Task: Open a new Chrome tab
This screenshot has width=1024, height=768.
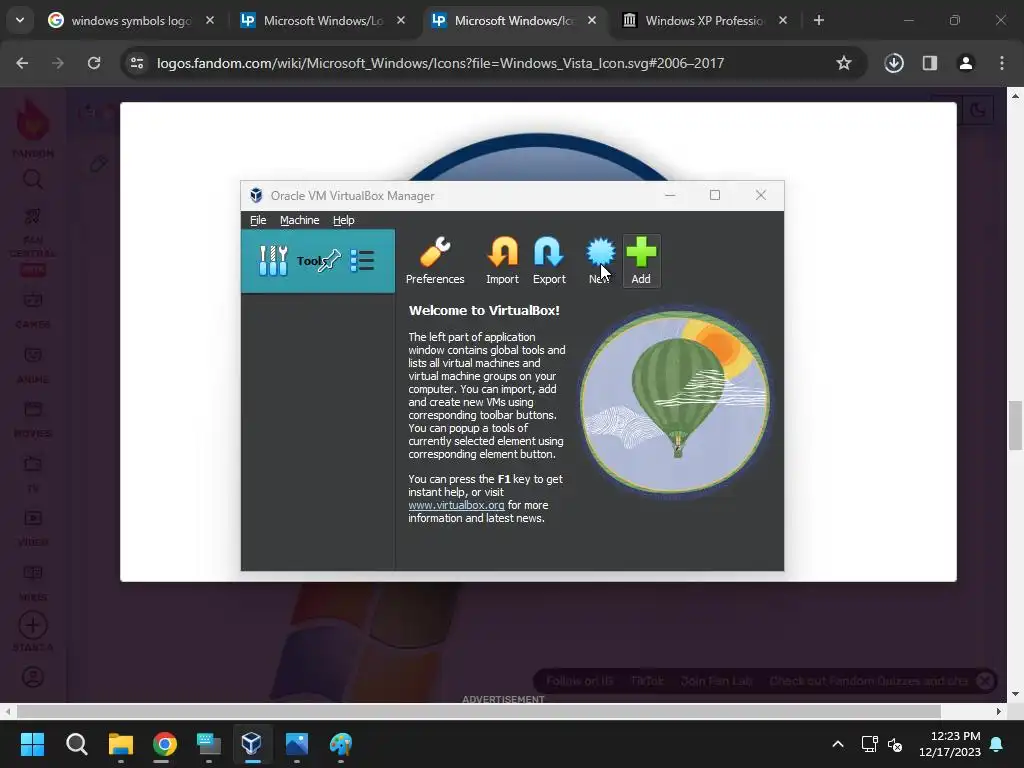Action: [818, 20]
